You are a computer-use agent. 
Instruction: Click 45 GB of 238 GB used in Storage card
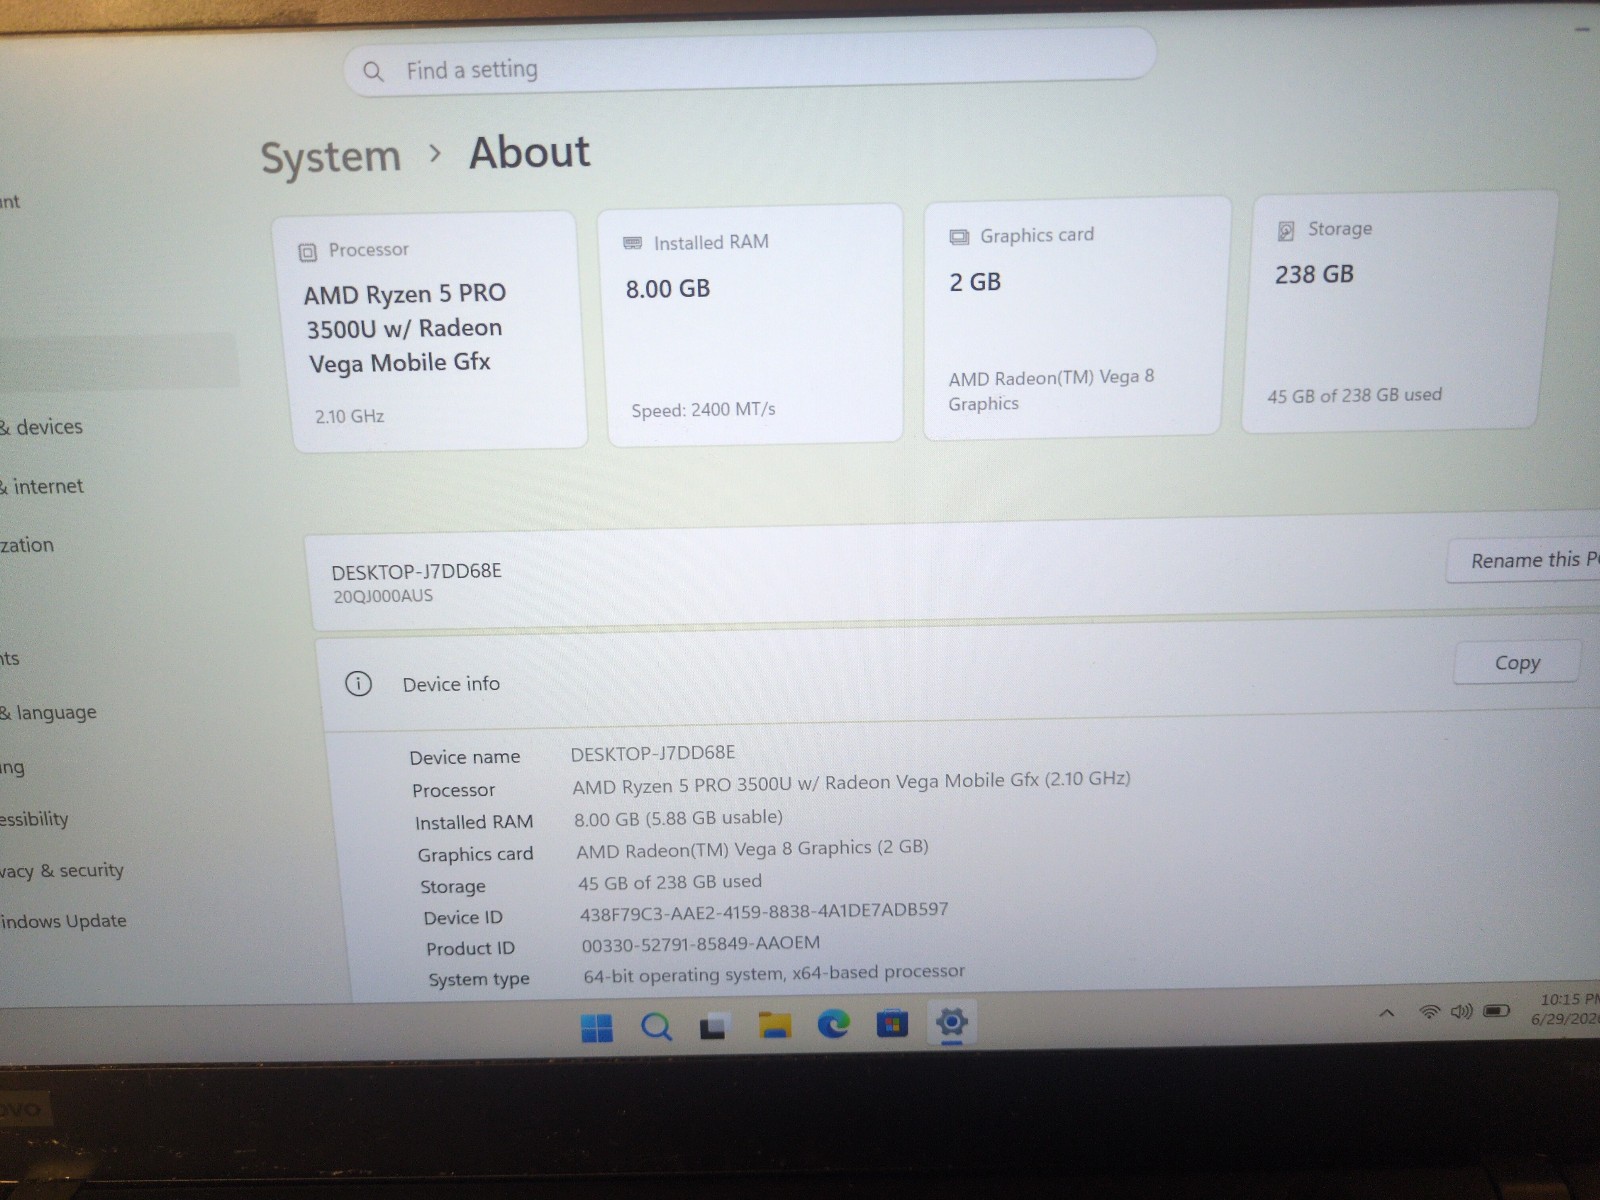pyautogui.click(x=1355, y=395)
